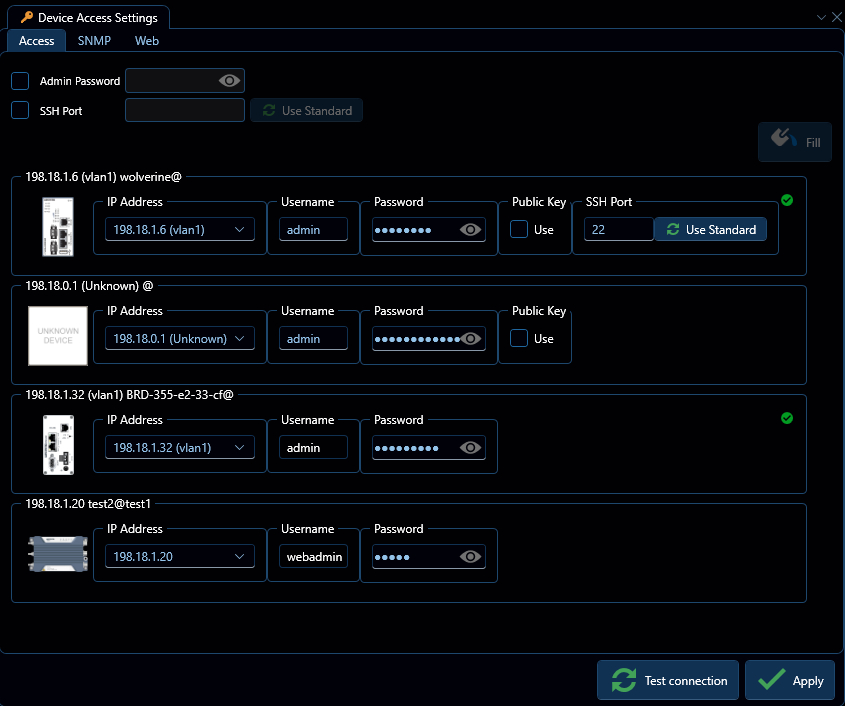Screen dimensions: 845x706
Task: Click Username field for 198.18.0.1
Action: coord(313,338)
